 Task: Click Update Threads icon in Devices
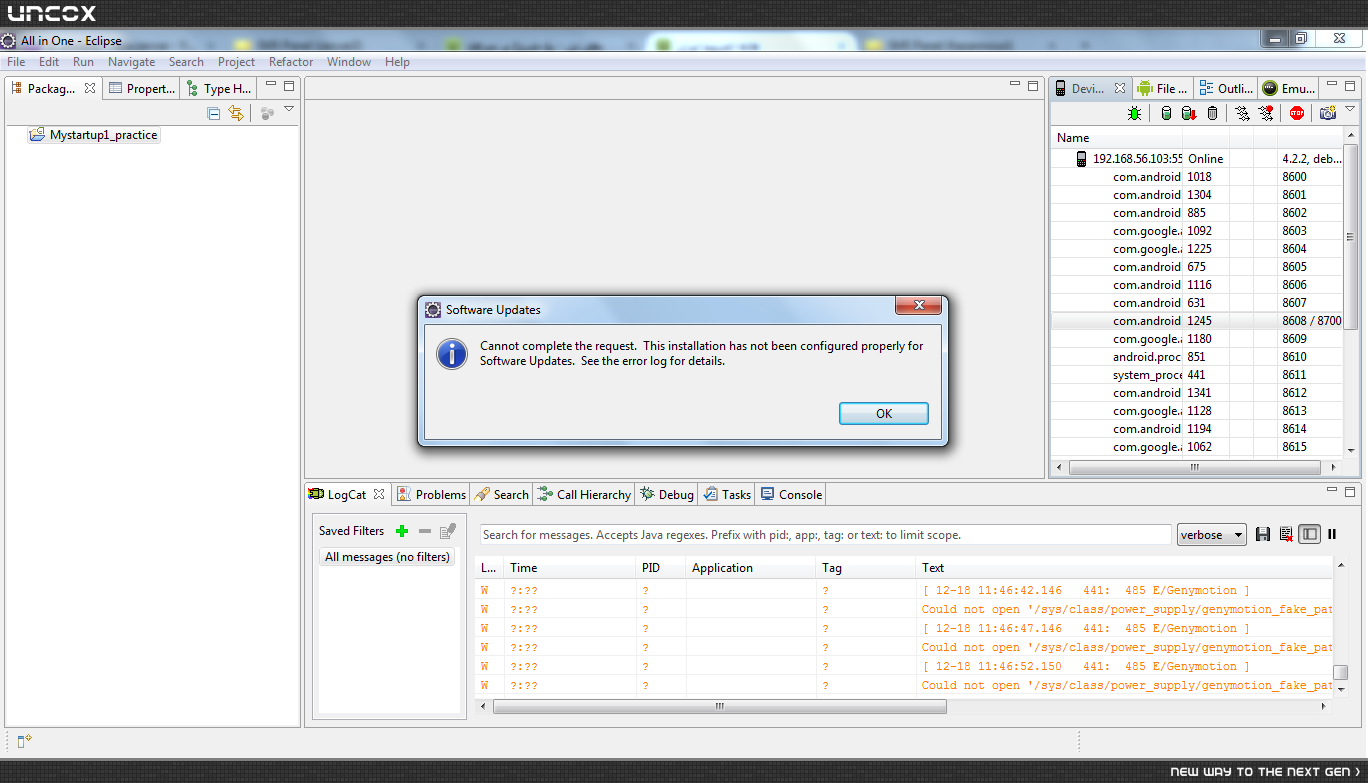click(x=1242, y=113)
